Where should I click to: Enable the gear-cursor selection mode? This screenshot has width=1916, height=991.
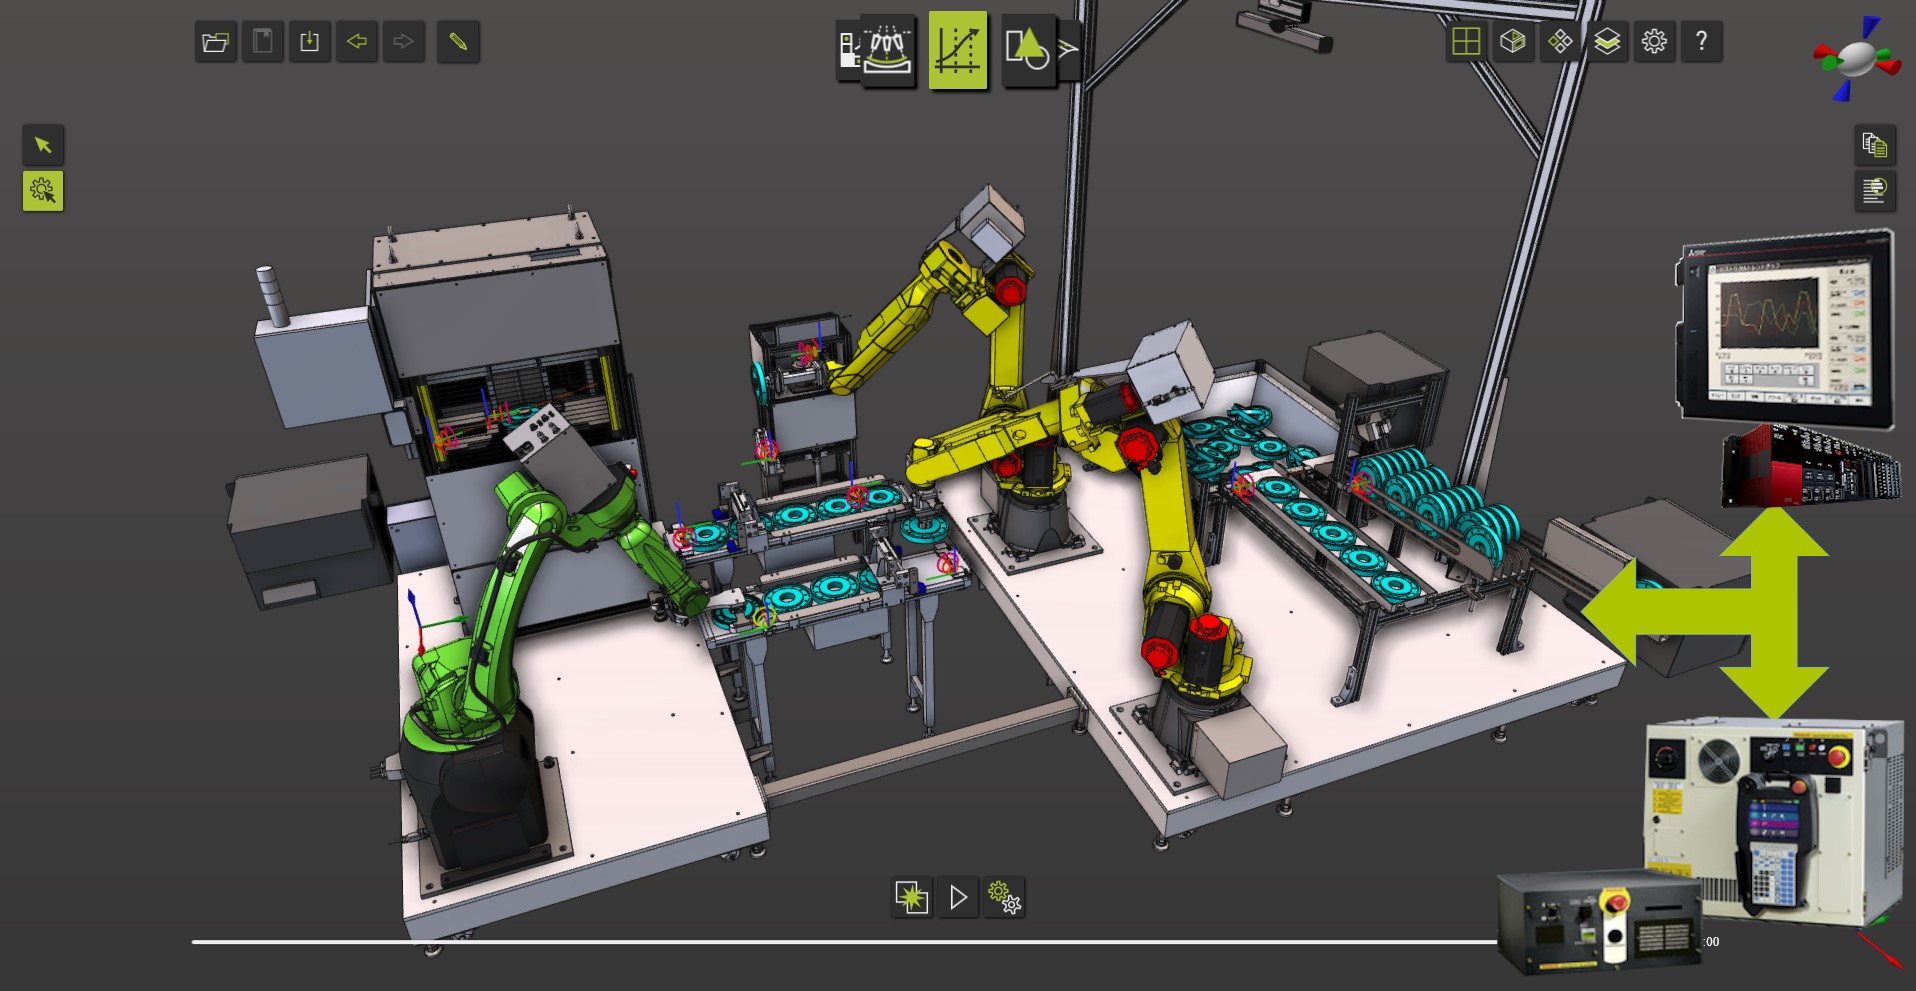41,190
